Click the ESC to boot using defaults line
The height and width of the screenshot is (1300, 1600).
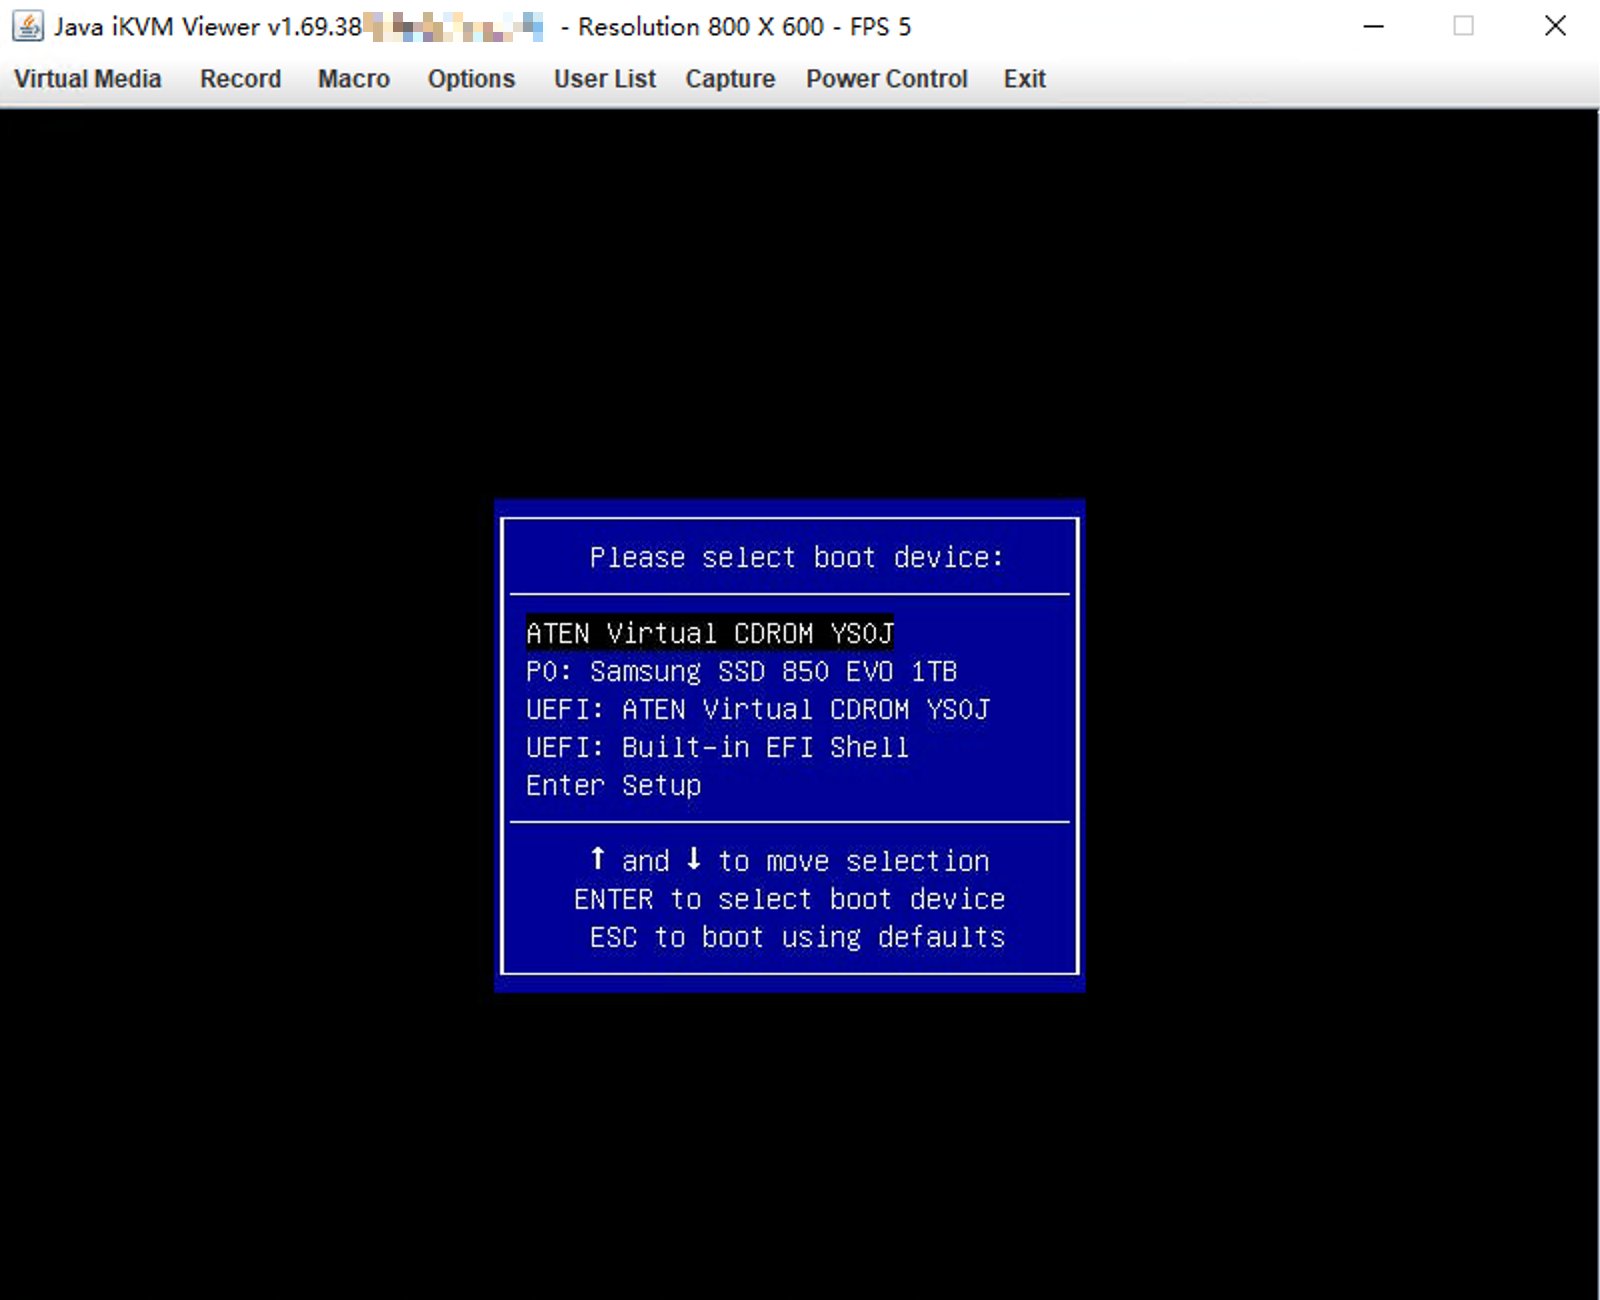point(796,937)
